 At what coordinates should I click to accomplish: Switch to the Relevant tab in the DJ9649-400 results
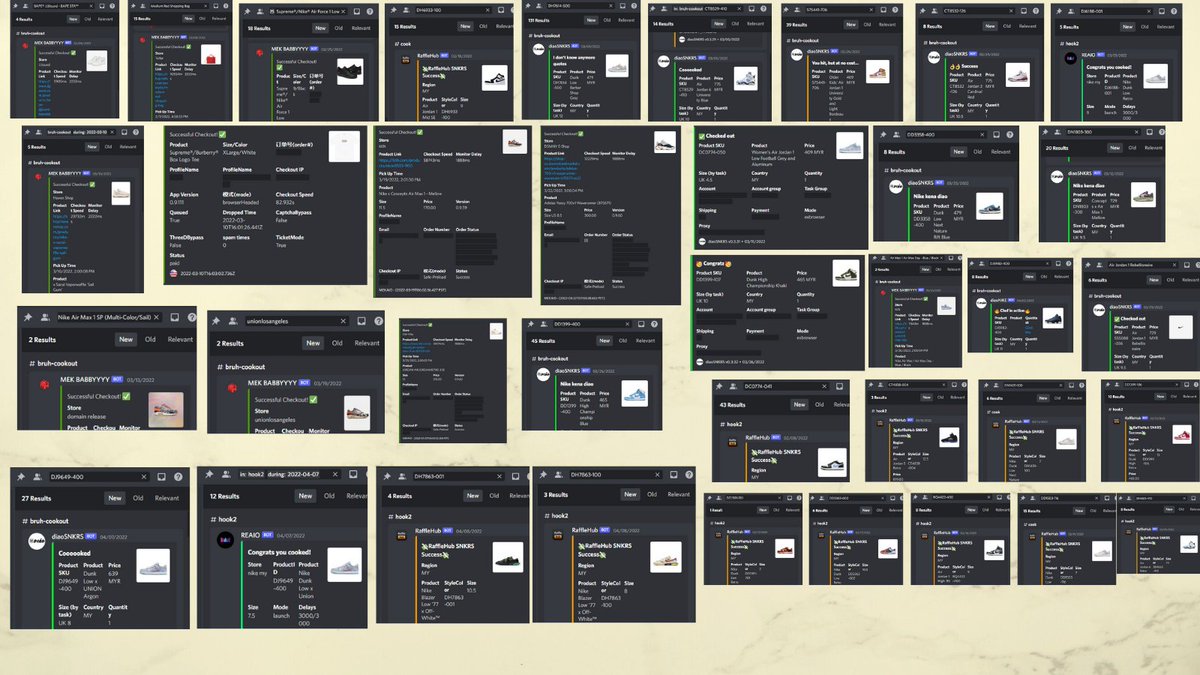tap(167, 498)
